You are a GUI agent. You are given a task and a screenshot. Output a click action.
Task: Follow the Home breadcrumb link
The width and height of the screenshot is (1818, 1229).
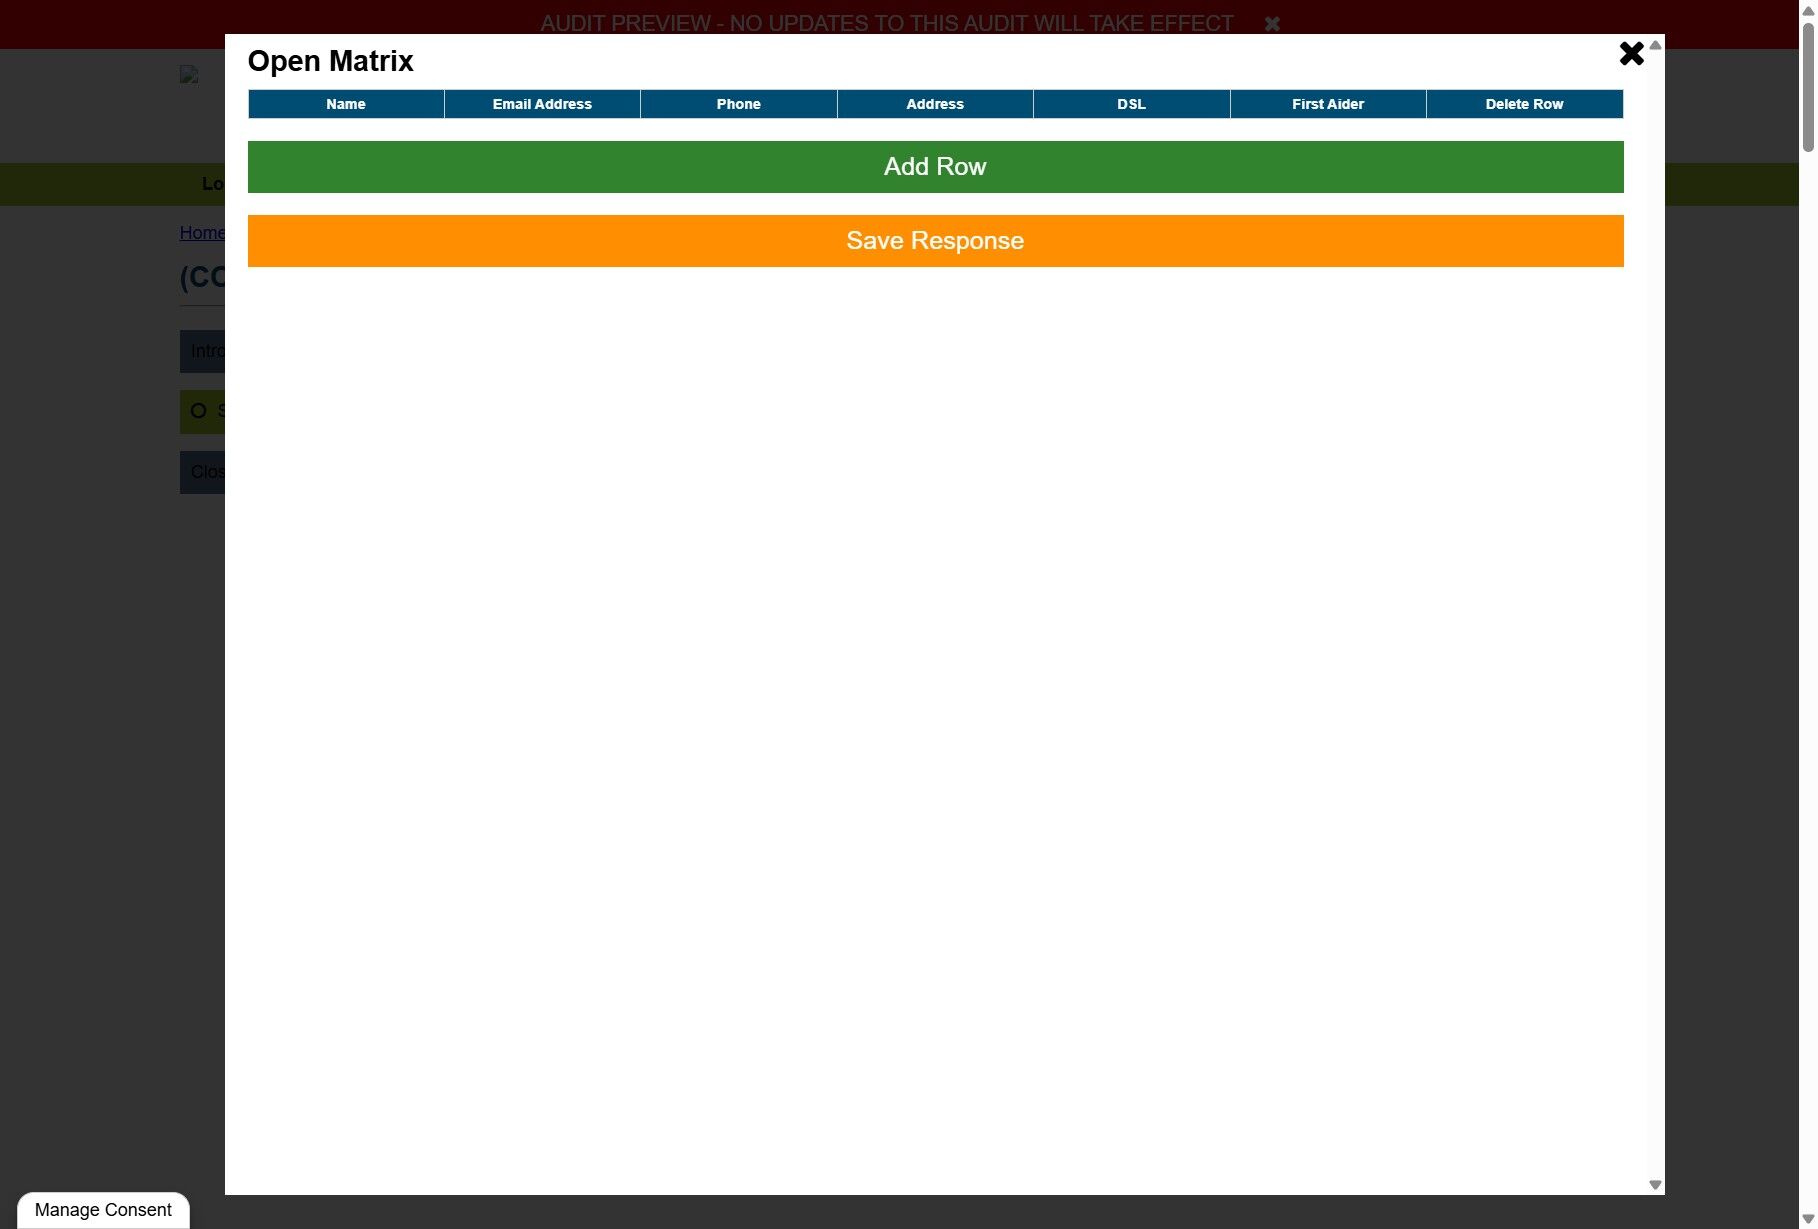tap(202, 233)
